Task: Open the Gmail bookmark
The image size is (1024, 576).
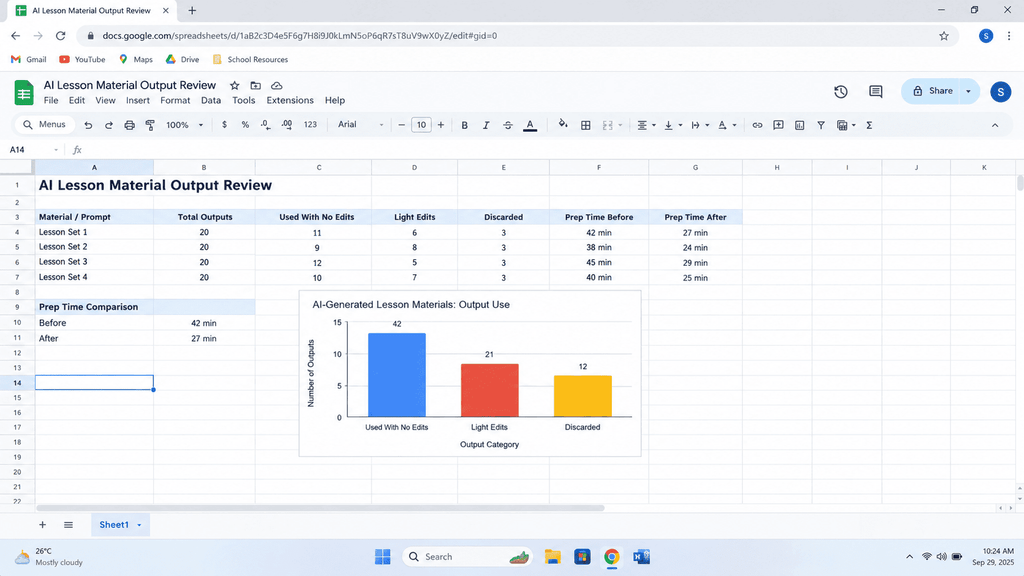Action: tap(29, 59)
